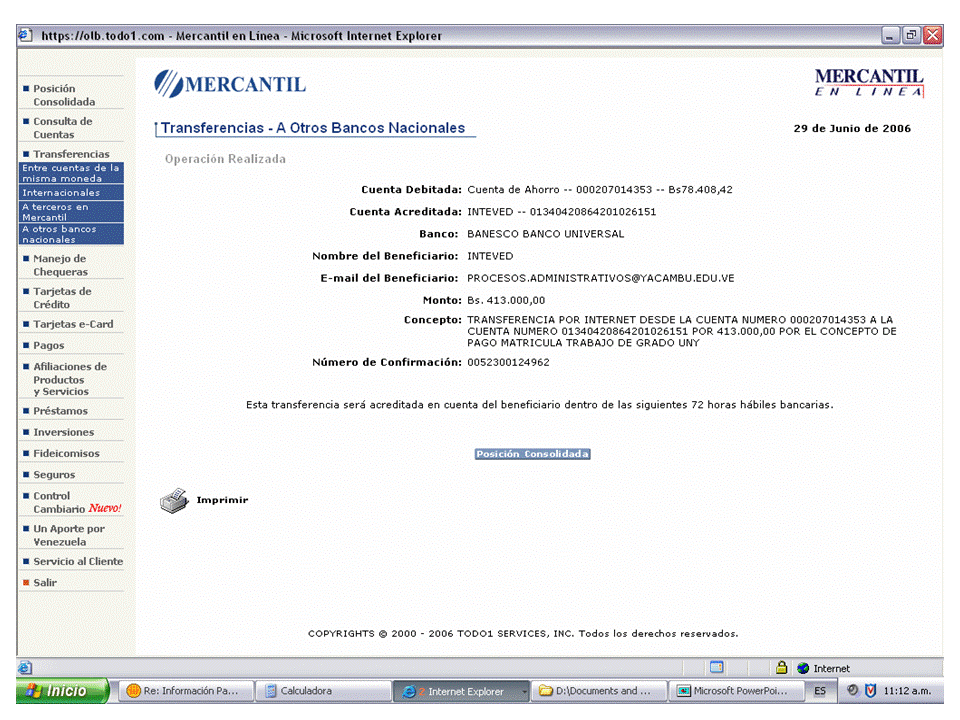Switch to Re: Información Pa... taskbar window

tap(185, 691)
